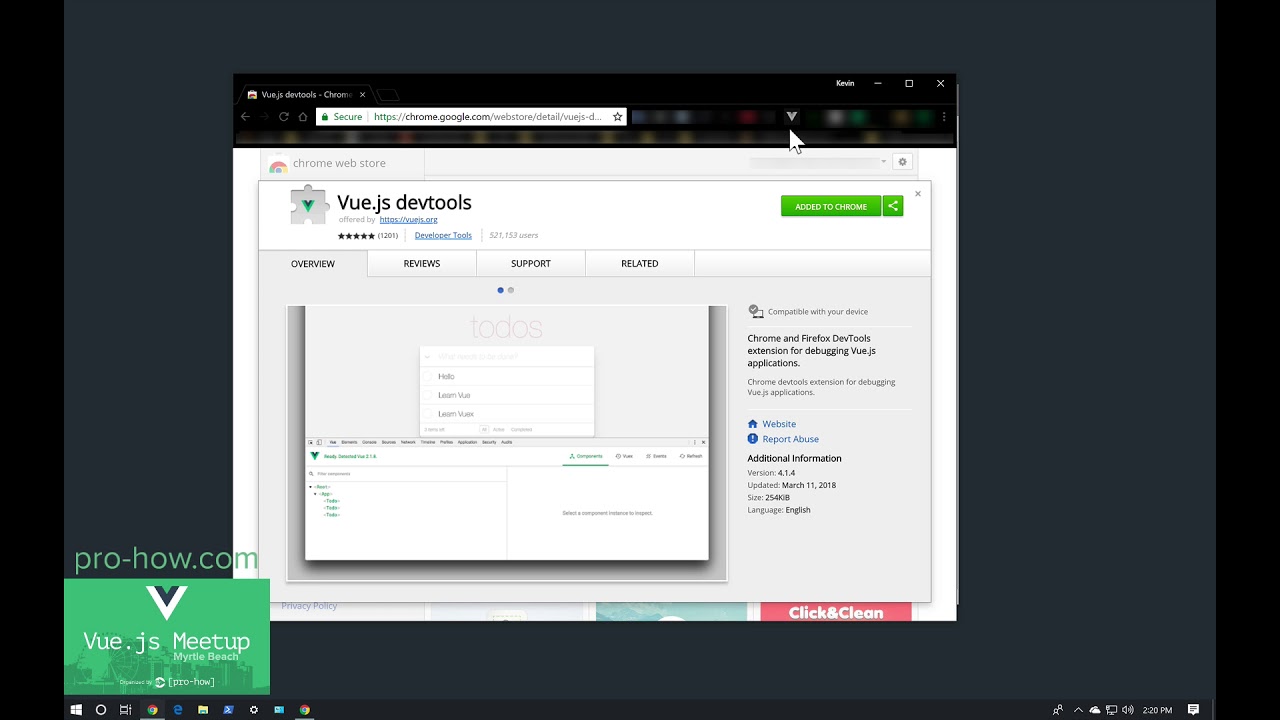Open the https://vuejs.org link
The width and height of the screenshot is (1280, 720).
coord(408,220)
